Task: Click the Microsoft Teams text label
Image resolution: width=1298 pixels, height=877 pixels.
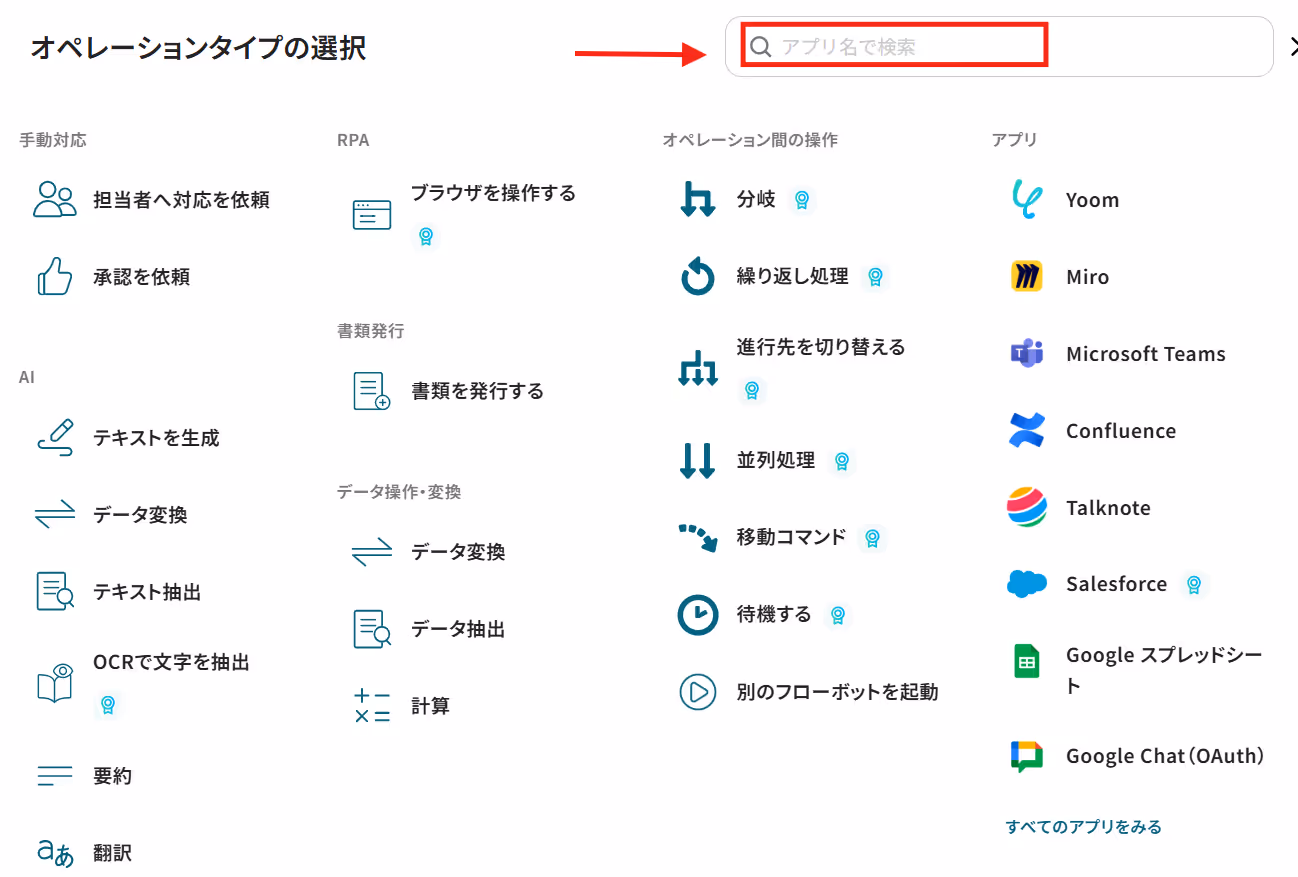Action: click(x=1146, y=354)
